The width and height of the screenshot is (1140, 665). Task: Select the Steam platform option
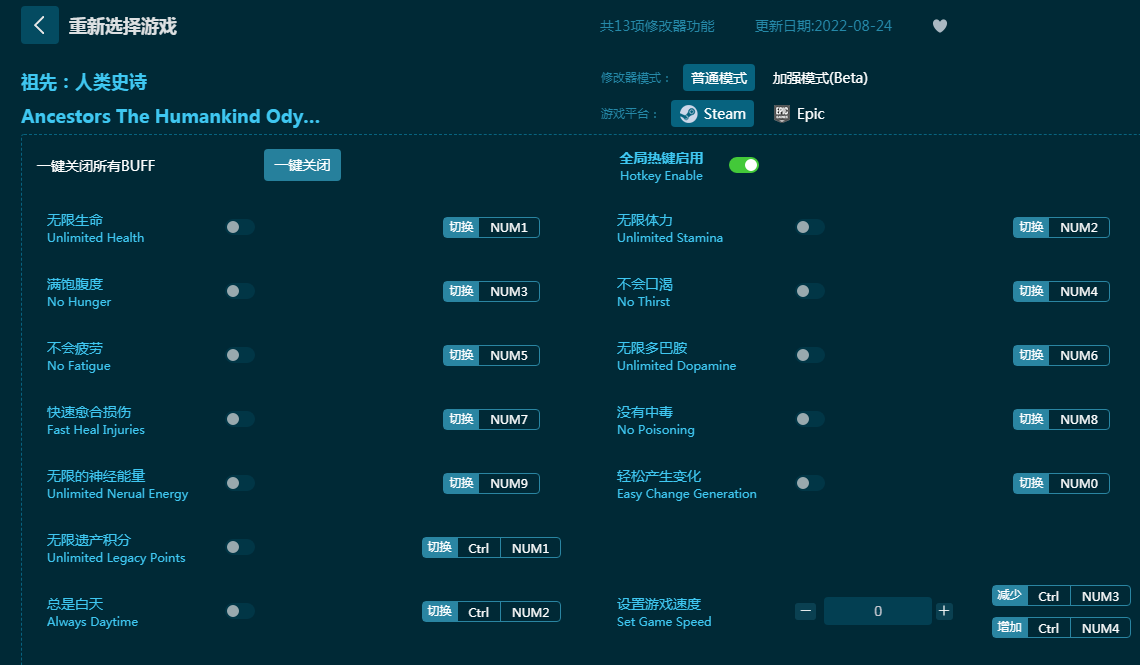click(x=712, y=114)
